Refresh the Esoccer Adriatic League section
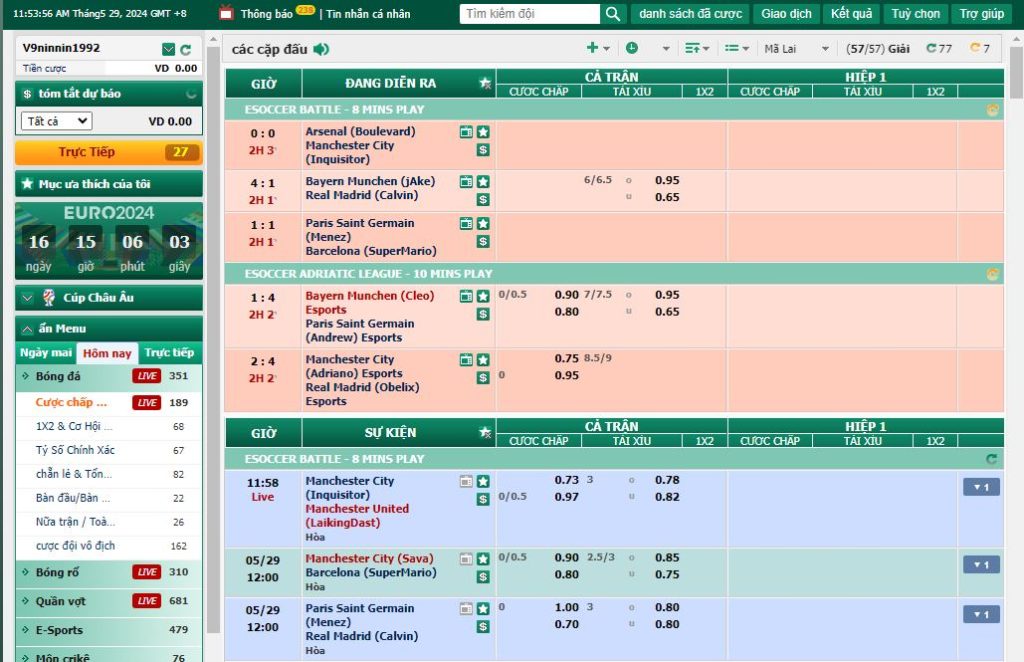The width and height of the screenshot is (1024, 662). [x=992, y=275]
